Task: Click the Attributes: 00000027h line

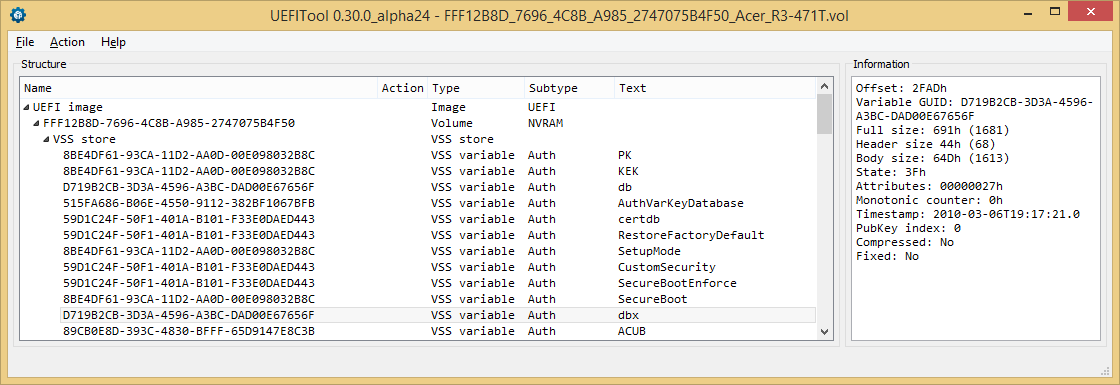Action: (929, 186)
